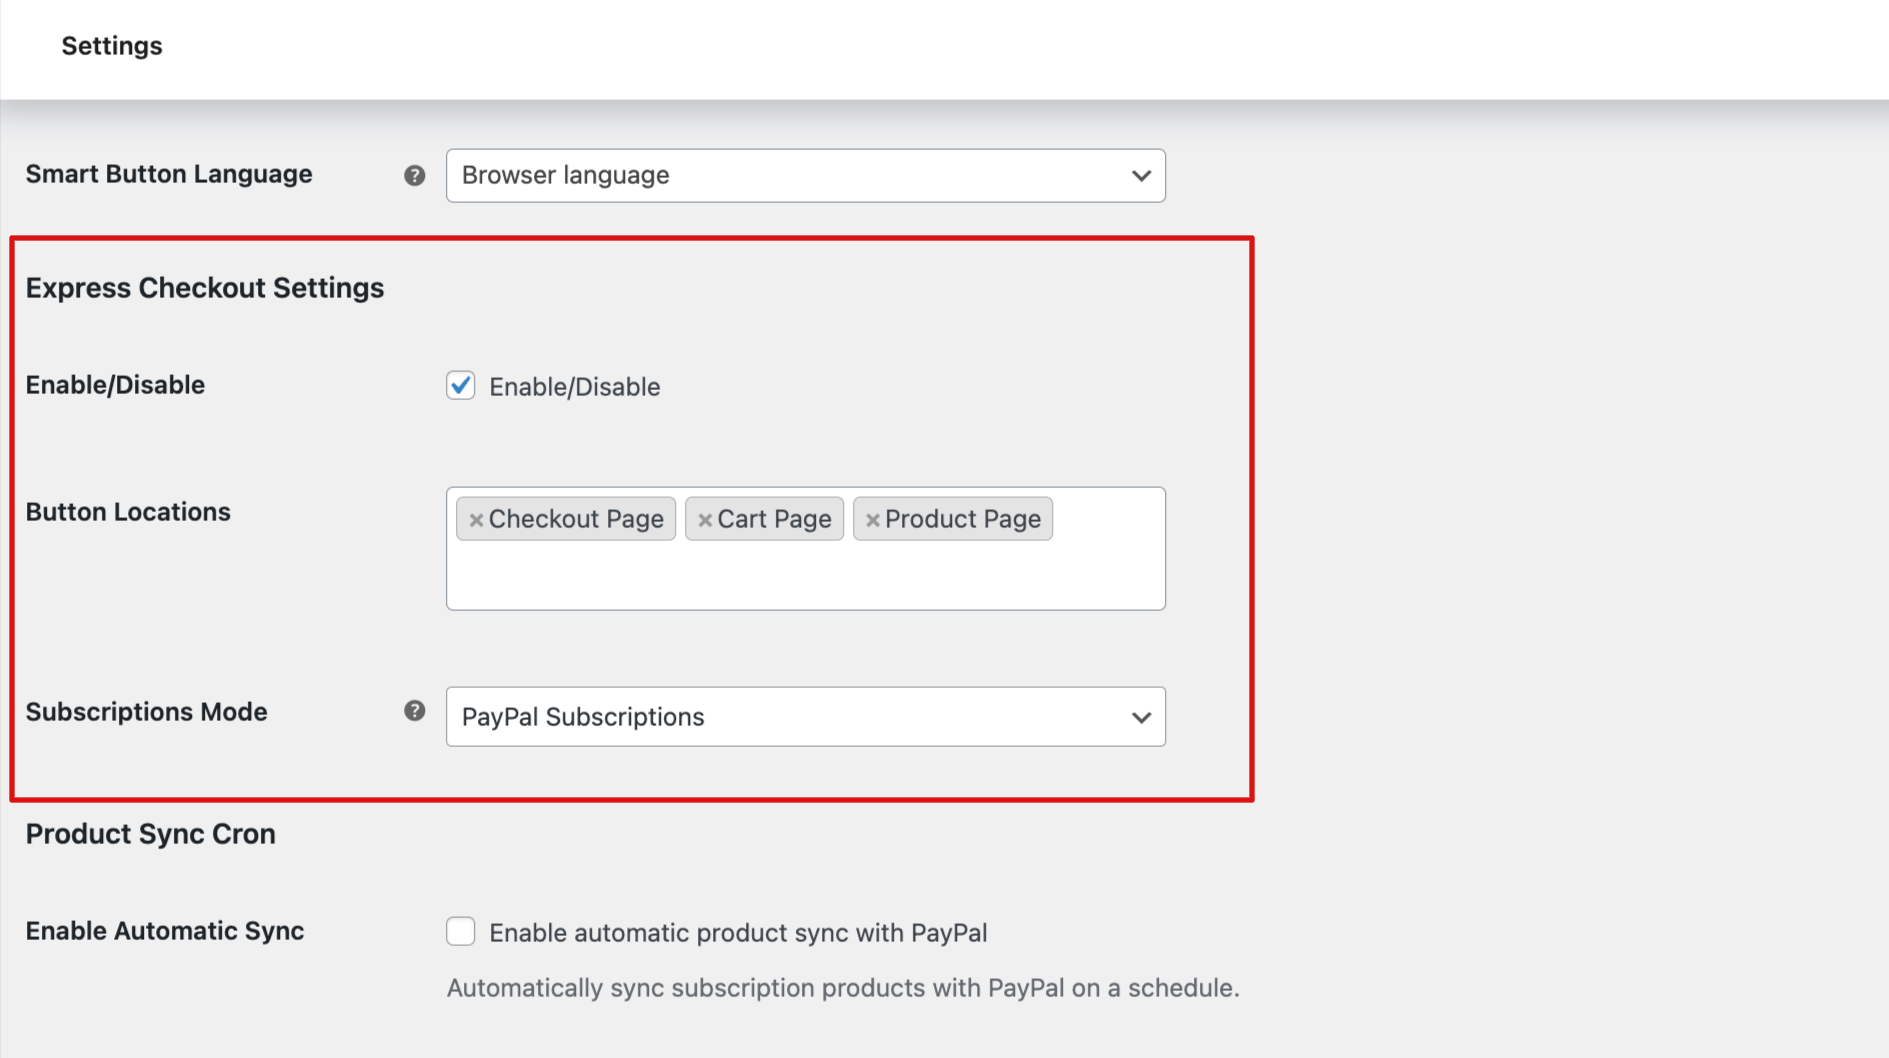
Task: Click the Enable/Disable label to toggle it
Action: pyautogui.click(x=573, y=386)
